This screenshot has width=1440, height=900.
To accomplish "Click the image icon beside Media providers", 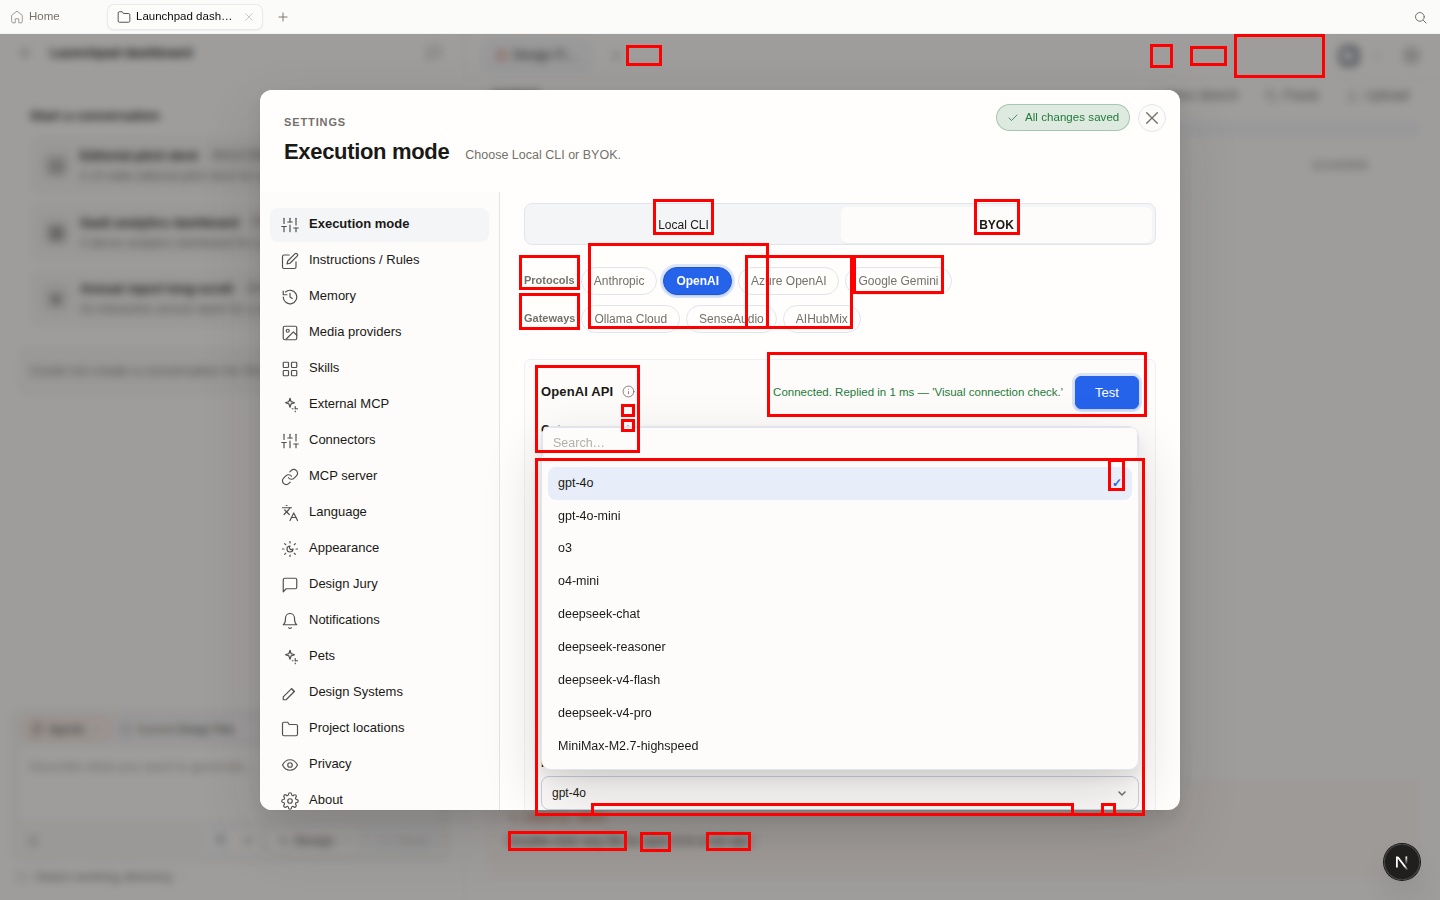I will [290, 332].
